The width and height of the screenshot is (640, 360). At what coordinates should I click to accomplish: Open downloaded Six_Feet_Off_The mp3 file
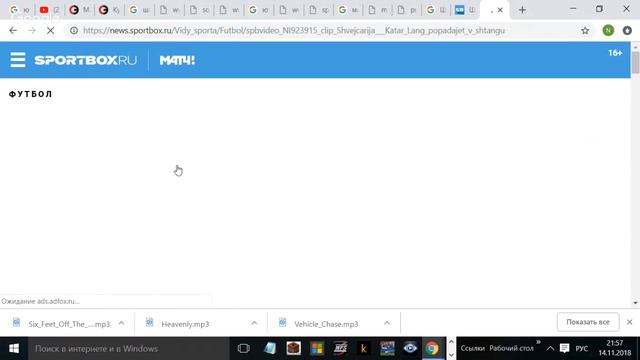click(x=61, y=324)
